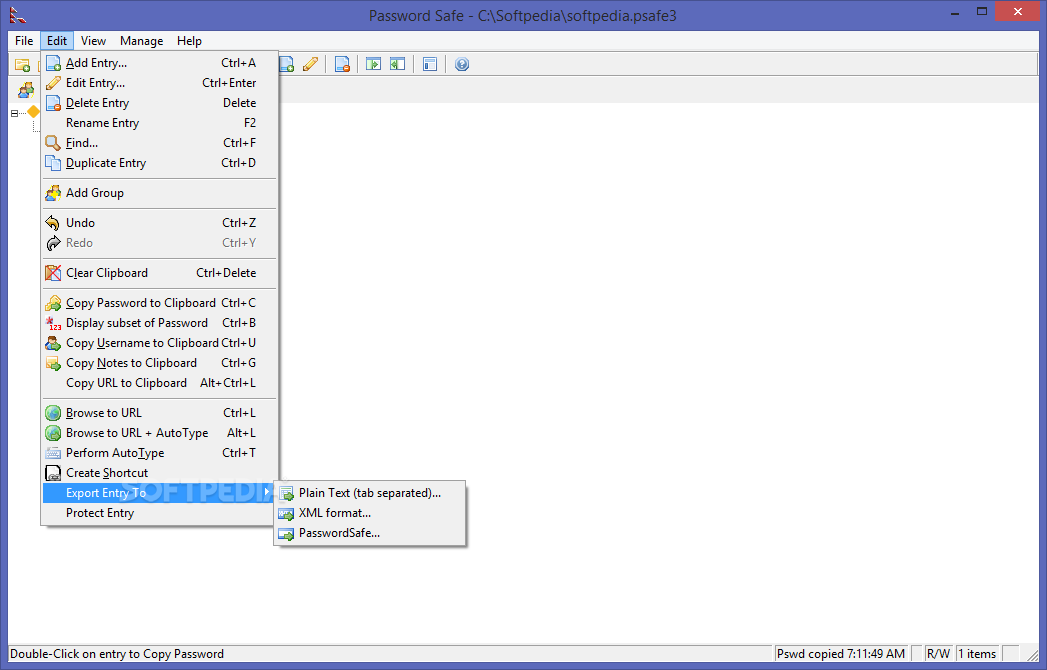Click the Edit Entry pencil toolbar icon

tap(310, 65)
